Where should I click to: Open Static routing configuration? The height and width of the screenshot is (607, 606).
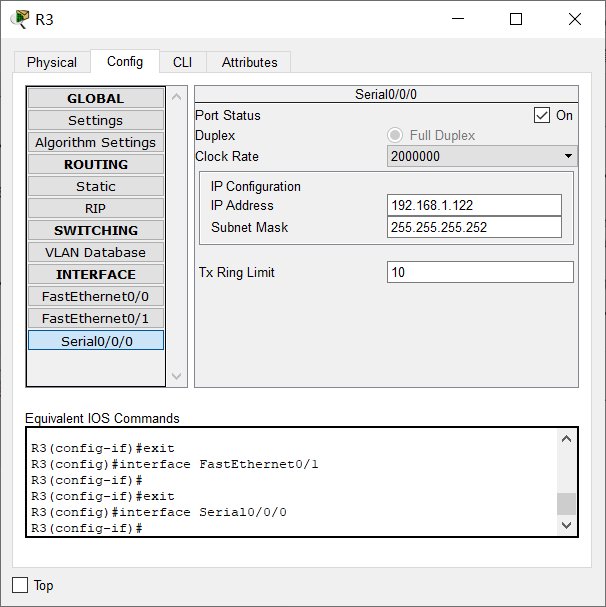coord(96,187)
